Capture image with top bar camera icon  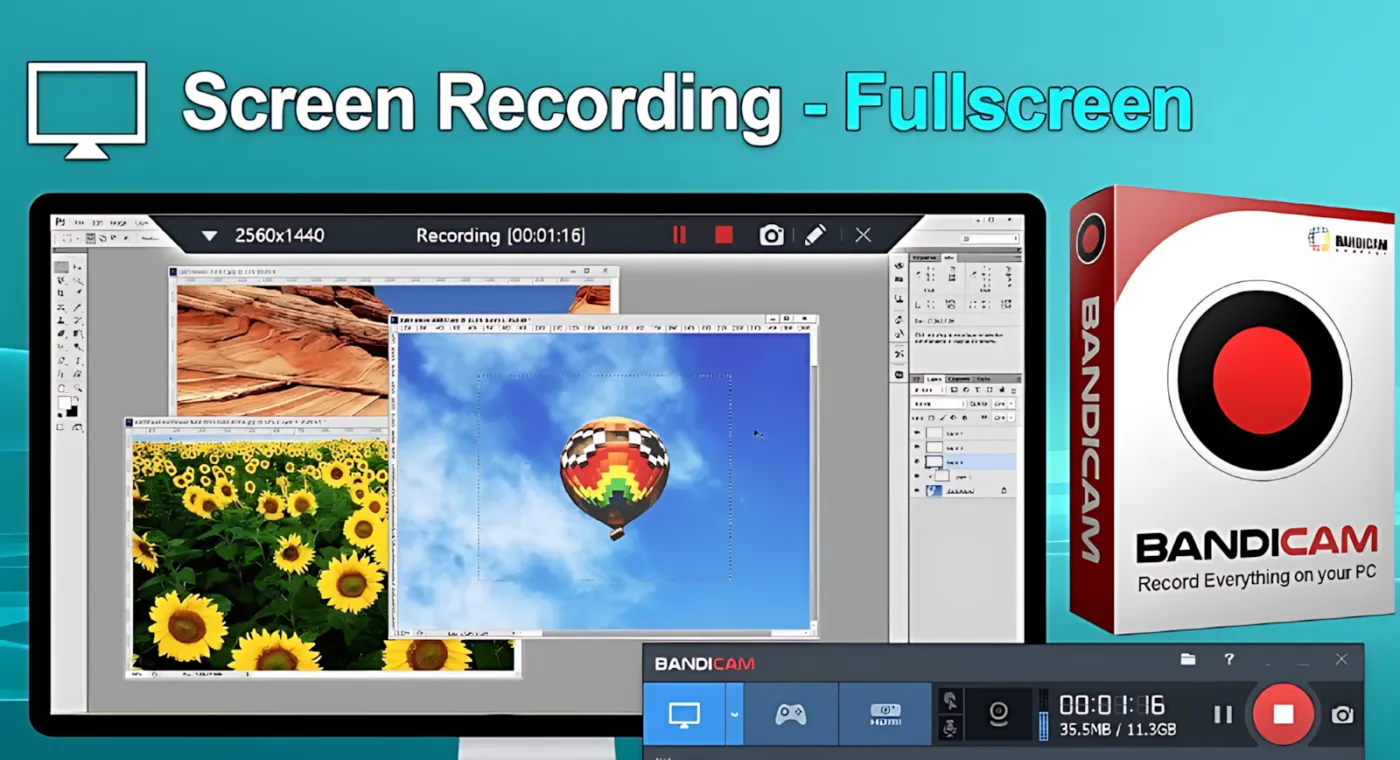coord(771,235)
